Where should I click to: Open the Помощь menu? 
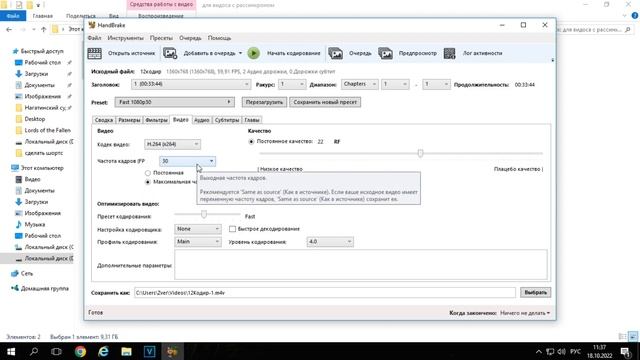pos(219,38)
